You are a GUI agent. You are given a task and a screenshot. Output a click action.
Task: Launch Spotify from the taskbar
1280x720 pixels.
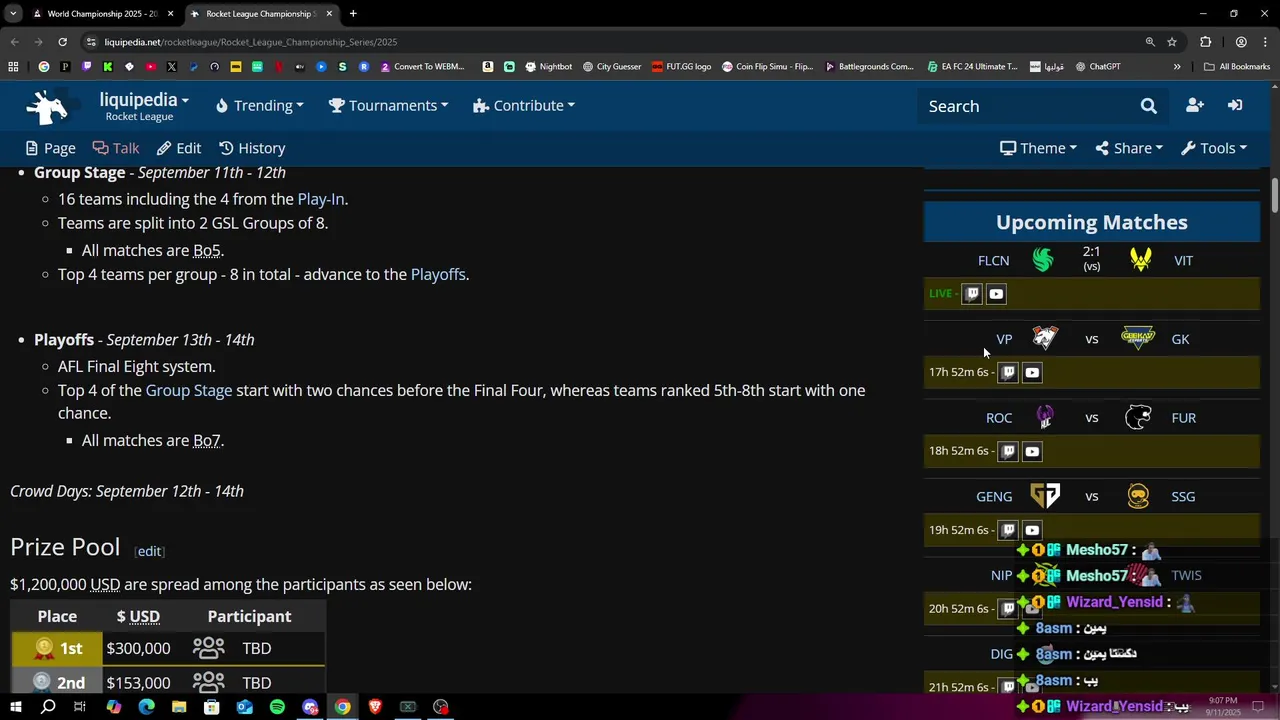277,707
